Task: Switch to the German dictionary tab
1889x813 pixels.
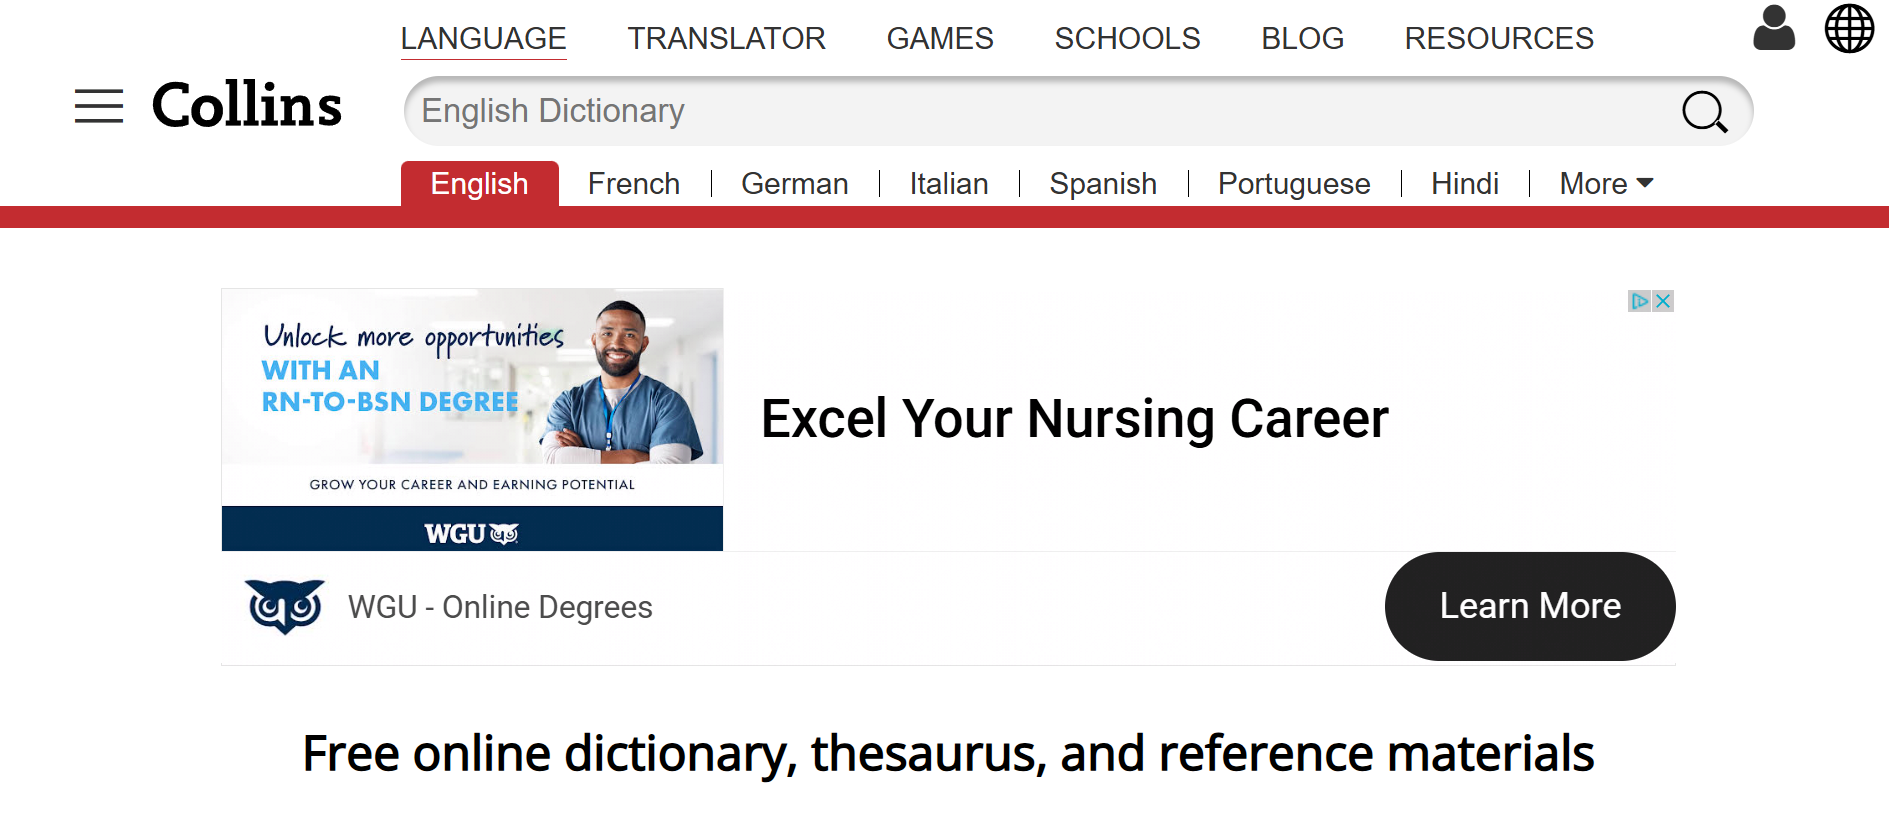Action: (795, 184)
